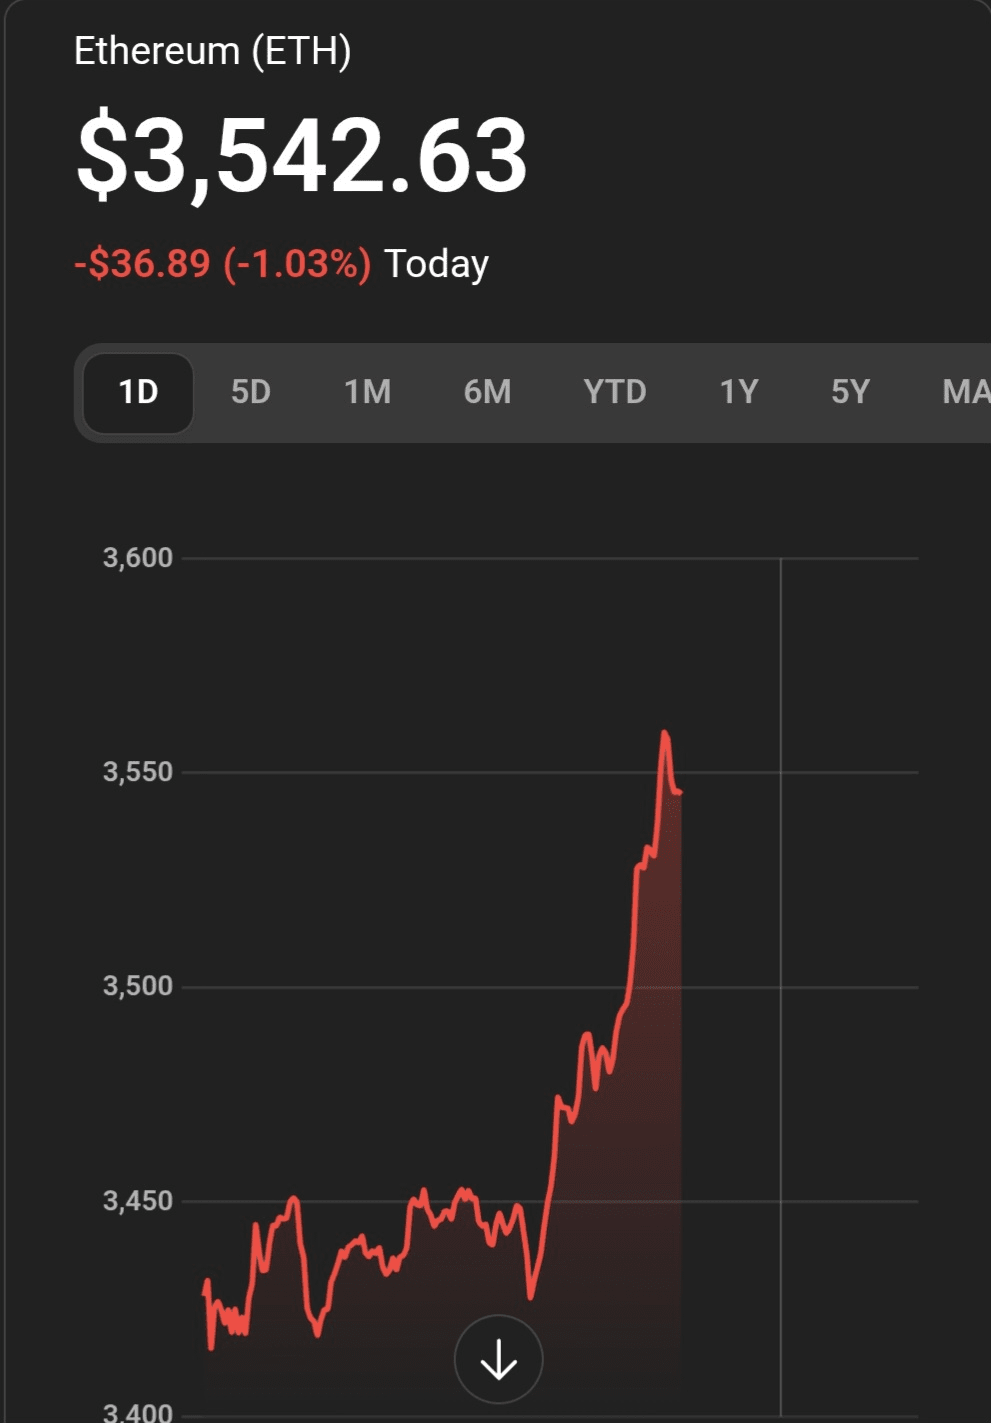Viewport: 991px width, 1423px height.
Task: Click the red -$36.89 (-1.03%) change text
Action: [x=222, y=264]
